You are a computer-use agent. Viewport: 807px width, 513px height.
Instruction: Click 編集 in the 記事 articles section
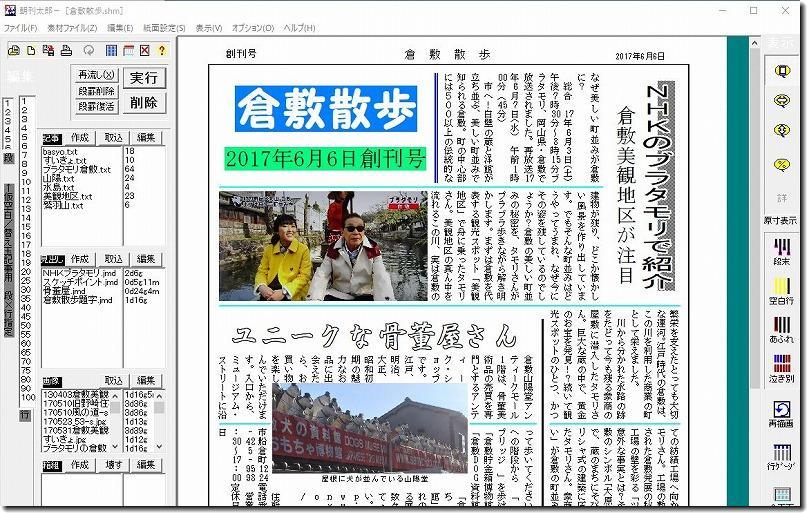pyautogui.click(x=146, y=137)
